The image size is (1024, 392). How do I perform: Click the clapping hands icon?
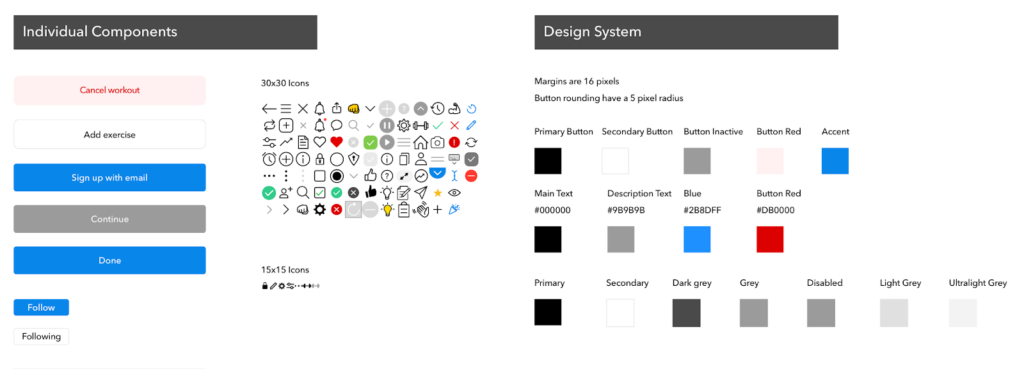(422, 210)
